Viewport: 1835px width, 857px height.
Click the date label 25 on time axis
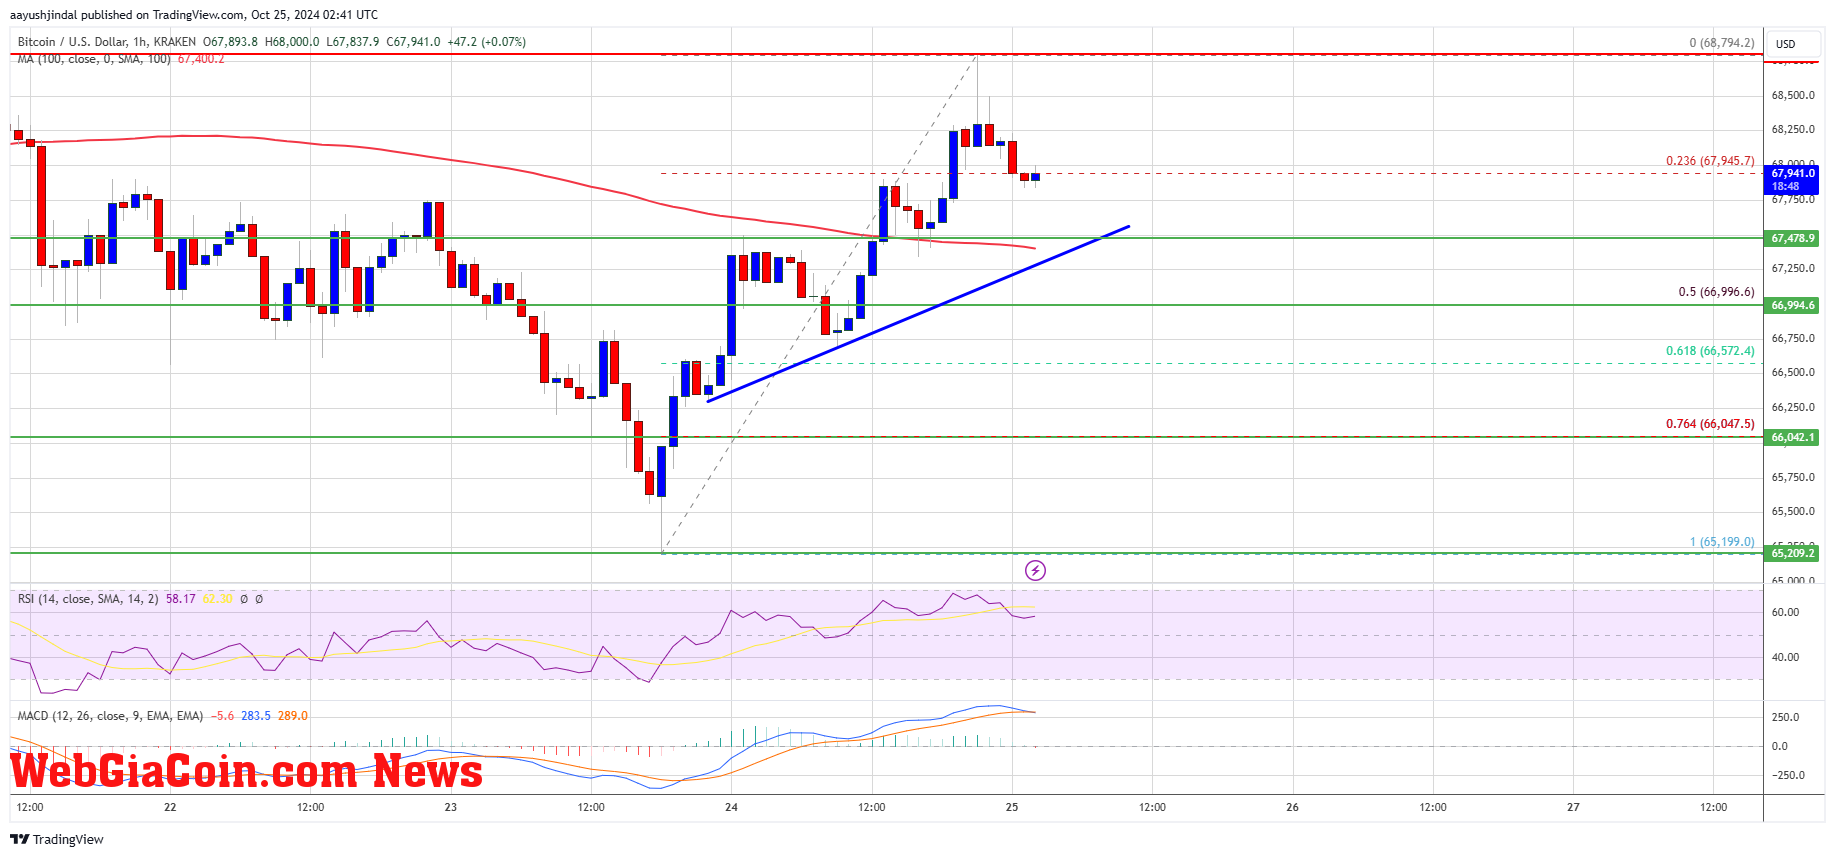1012,807
